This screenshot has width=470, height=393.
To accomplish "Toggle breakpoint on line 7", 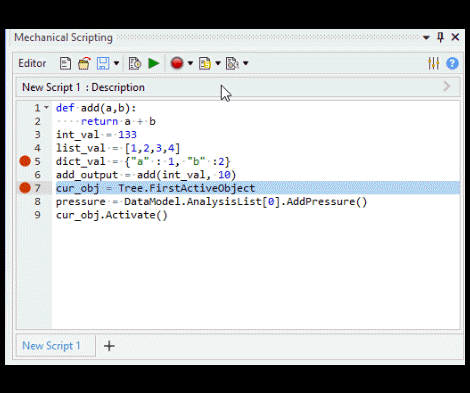I will click(x=25, y=188).
